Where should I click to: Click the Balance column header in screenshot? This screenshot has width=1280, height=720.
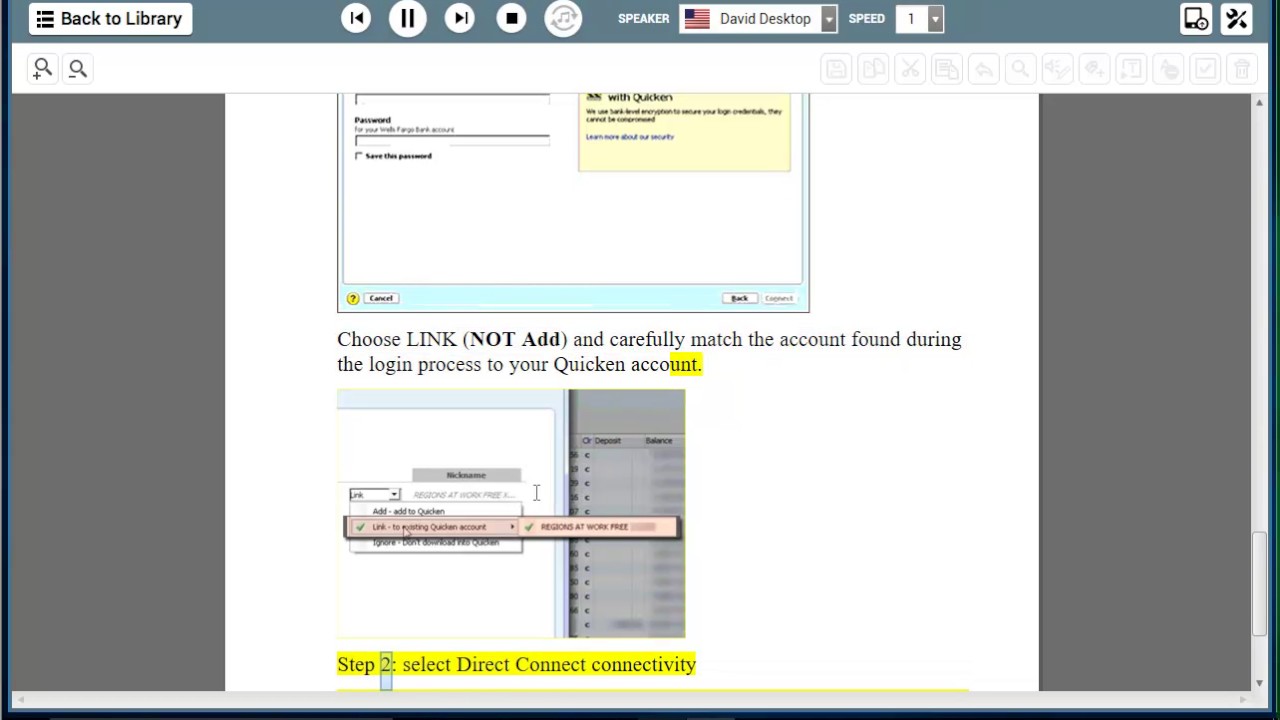pyautogui.click(x=658, y=441)
